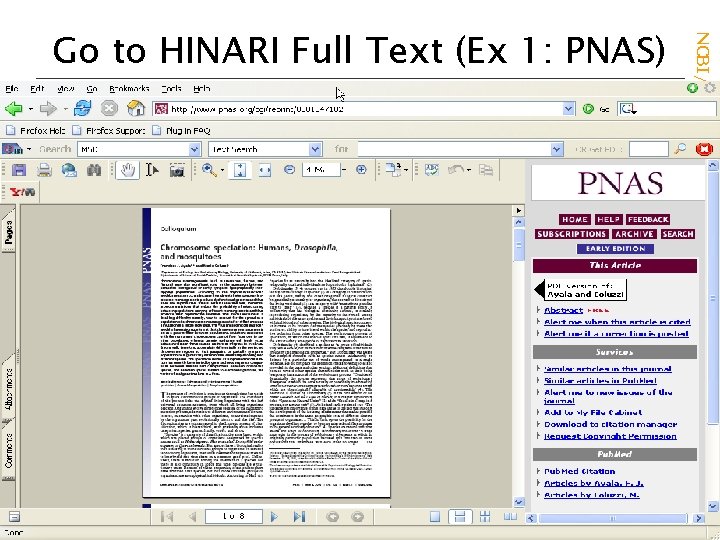Open the Text Search type dropdown
The height and width of the screenshot is (540, 720).
click(x=315, y=149)
